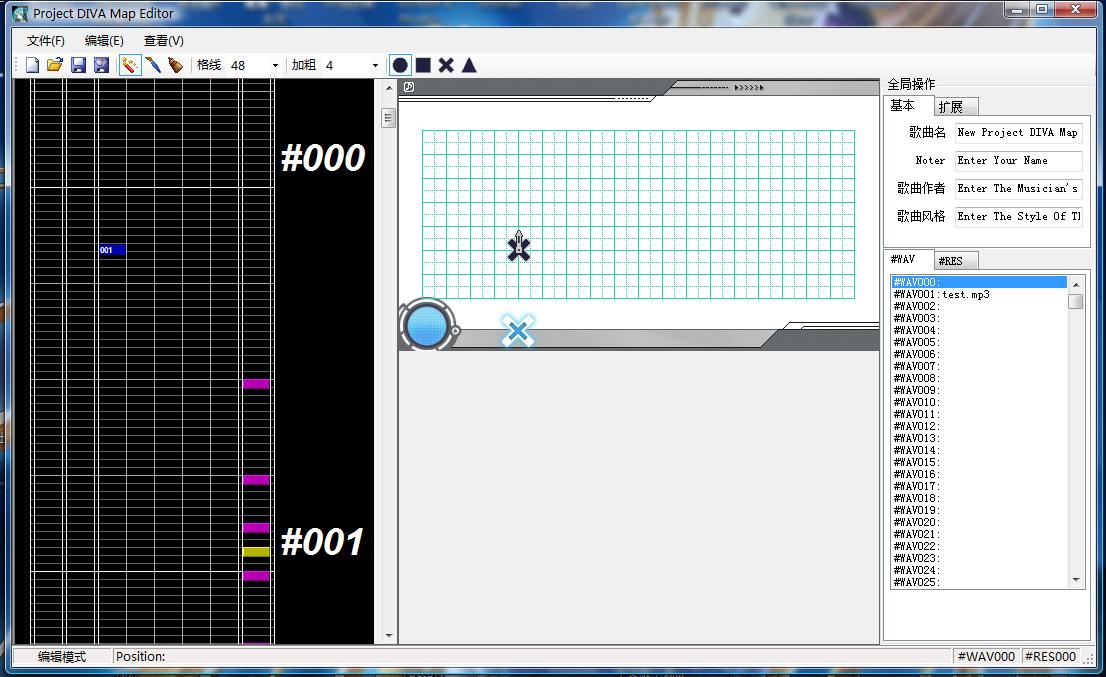Choose the square note button
Image resolution: width=1106 pixels, height=677 pixels.
coord(423,66)
